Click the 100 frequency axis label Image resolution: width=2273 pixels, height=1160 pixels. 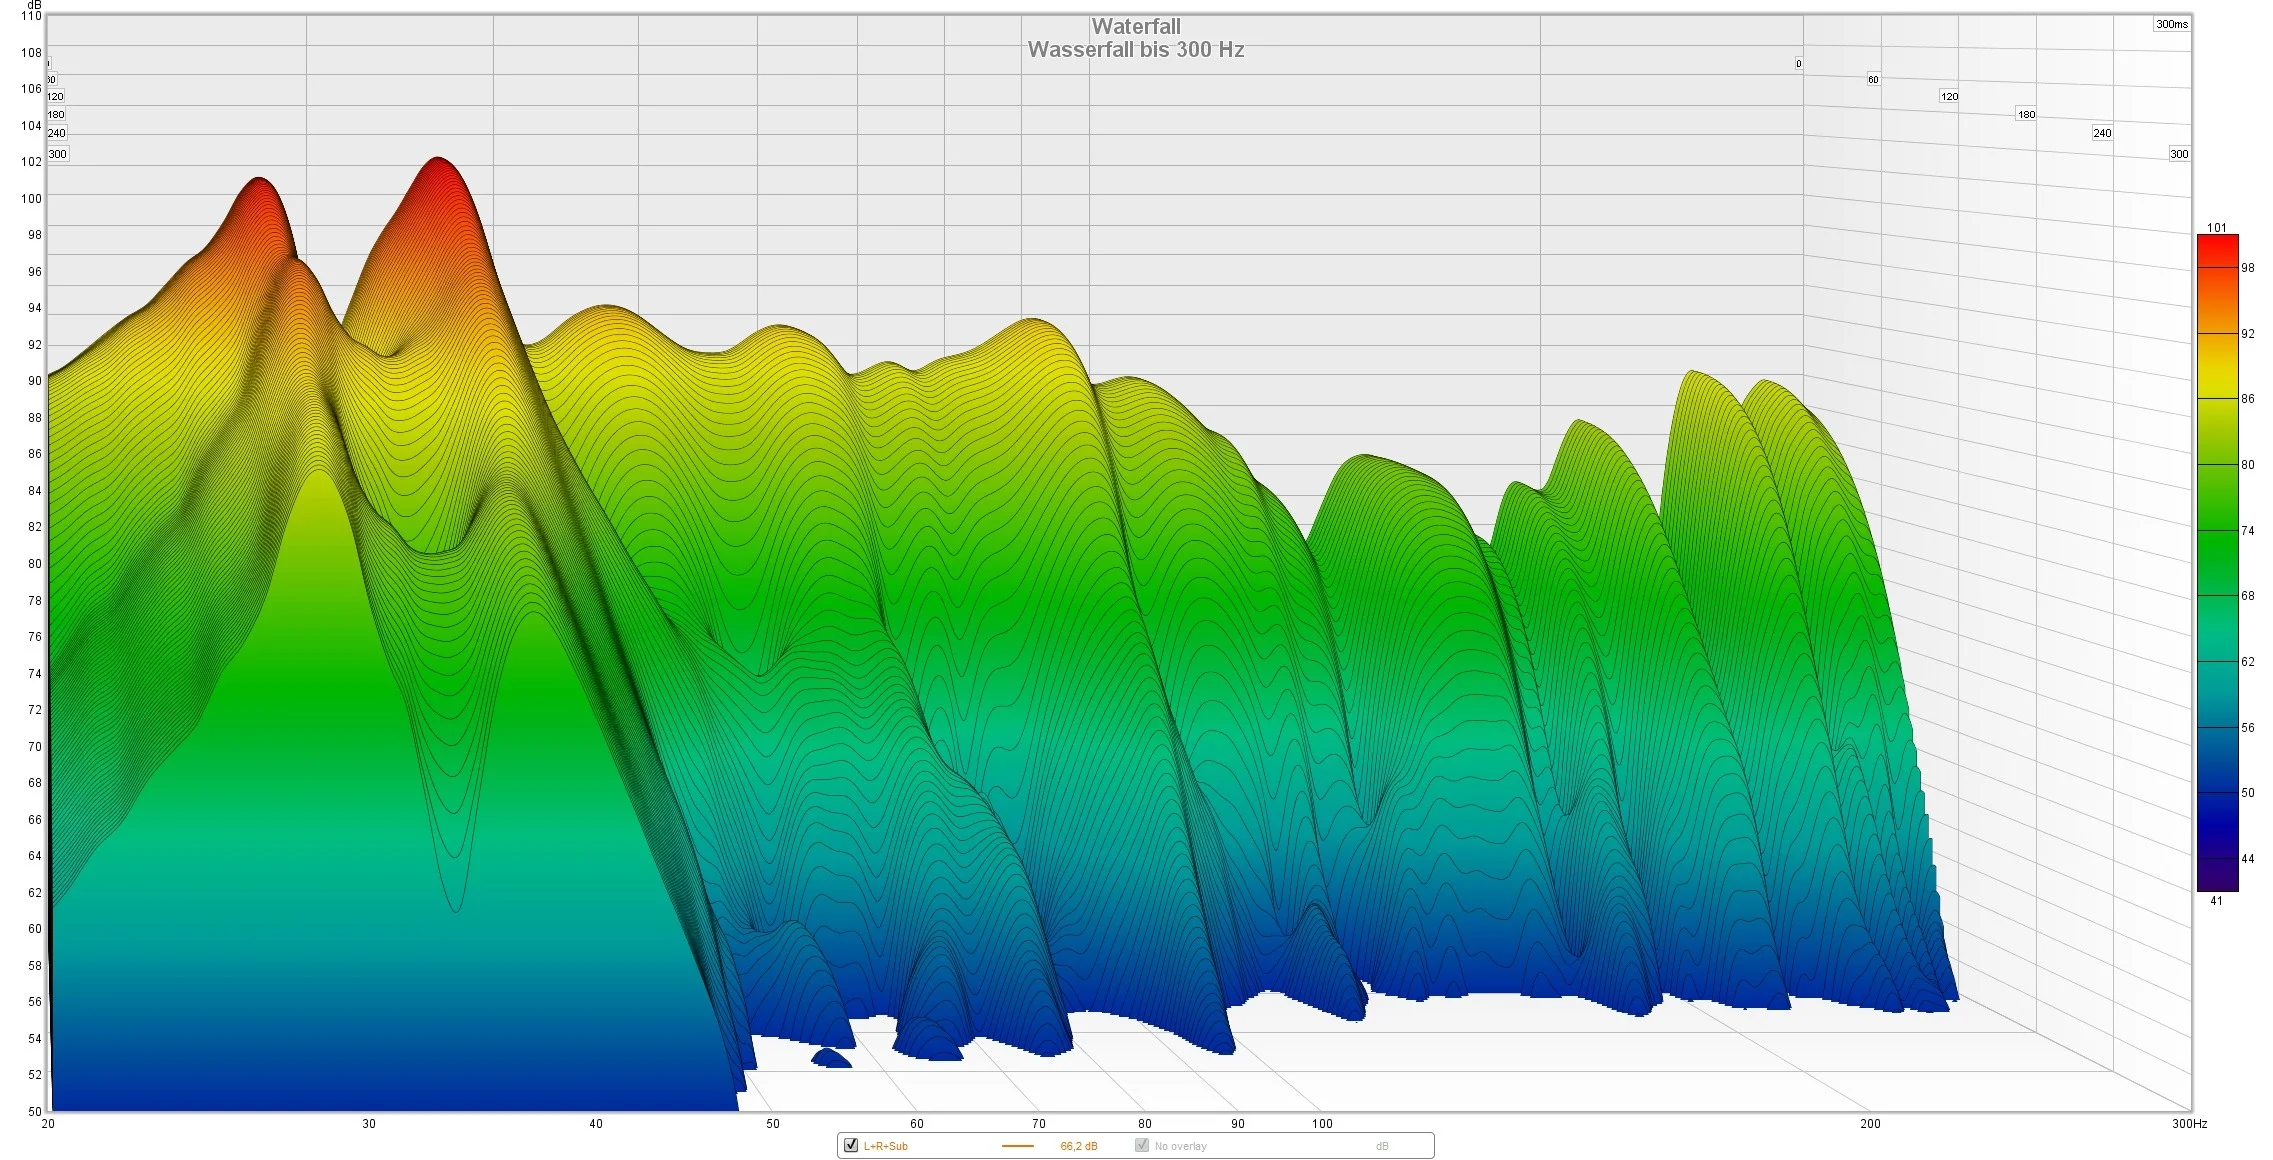click(1321, 1124)
